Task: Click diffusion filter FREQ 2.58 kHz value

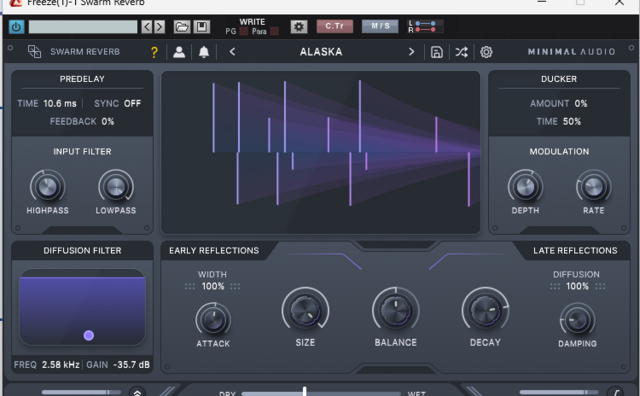Action: click(x=60, y=365)
